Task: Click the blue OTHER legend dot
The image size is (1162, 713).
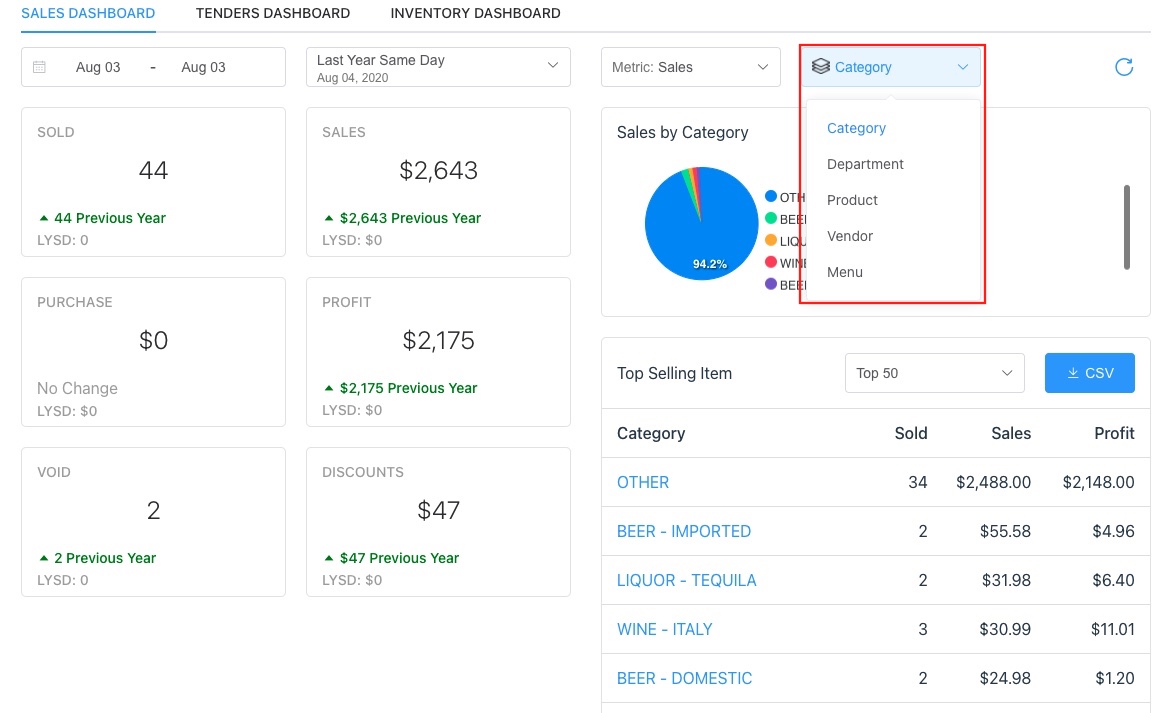Action: [x=771, y=197]
